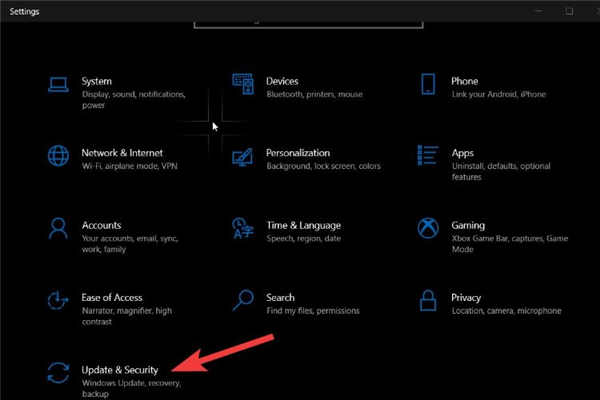
Task: Open Time & Language icon
Action: [242, 229]
